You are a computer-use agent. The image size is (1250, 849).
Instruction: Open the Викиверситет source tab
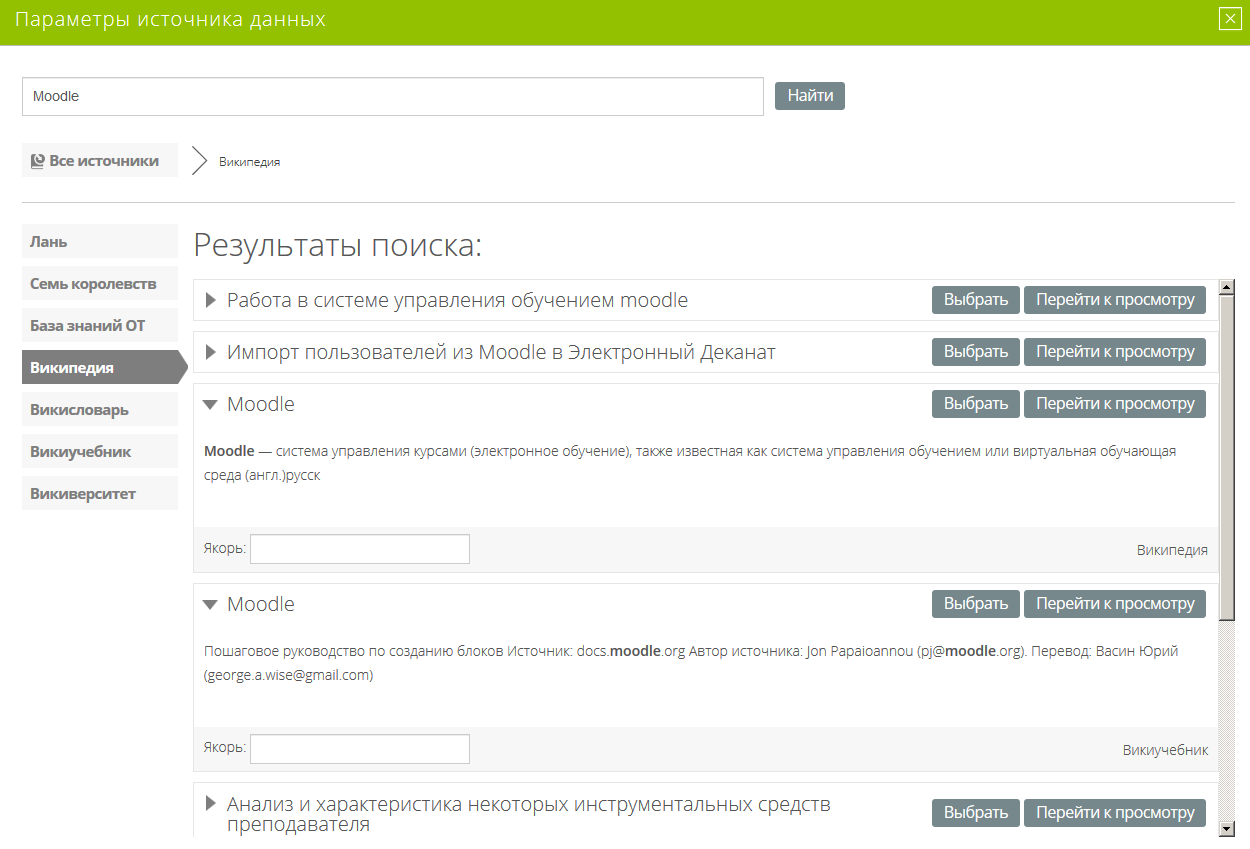[x=99, y=494]
